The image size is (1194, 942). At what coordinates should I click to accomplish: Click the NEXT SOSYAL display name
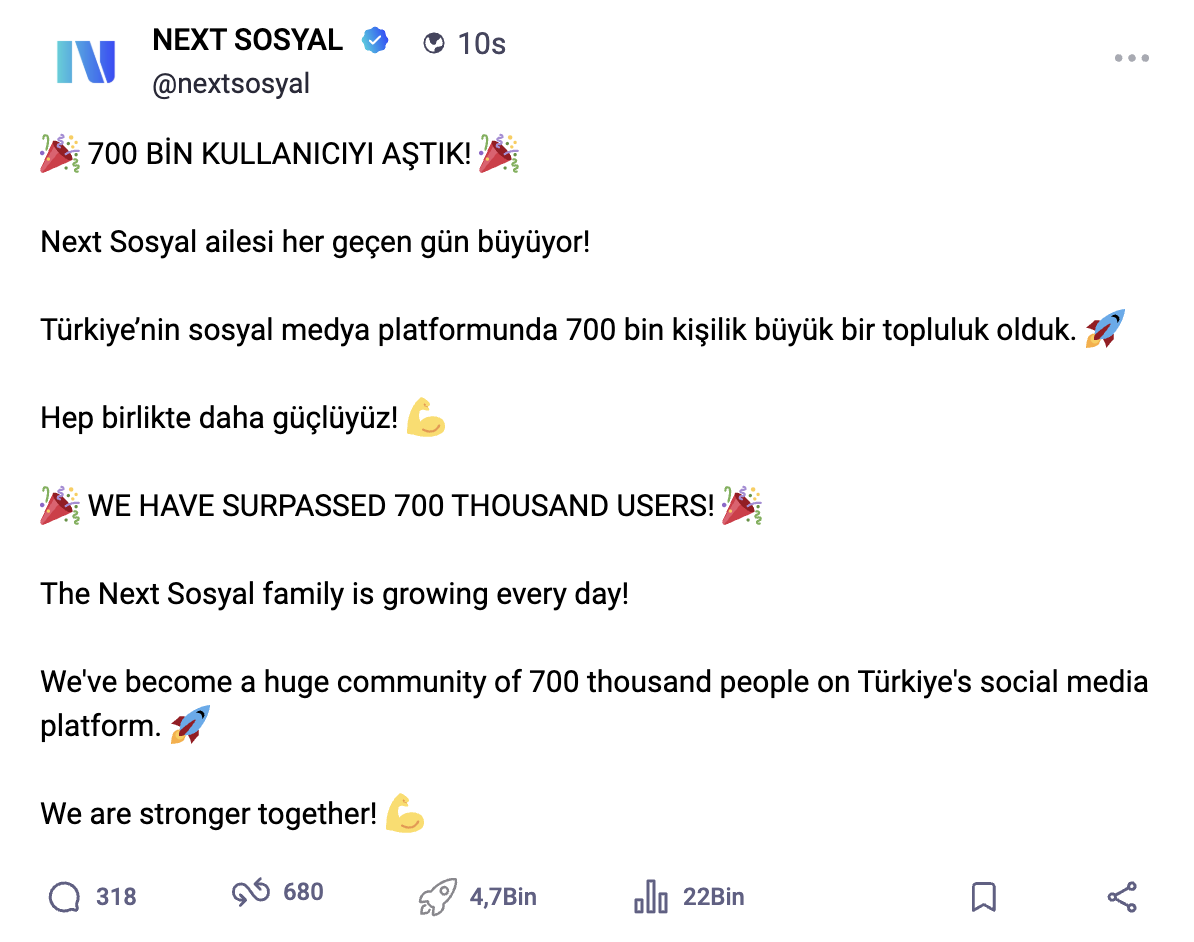tap(247, 41)
